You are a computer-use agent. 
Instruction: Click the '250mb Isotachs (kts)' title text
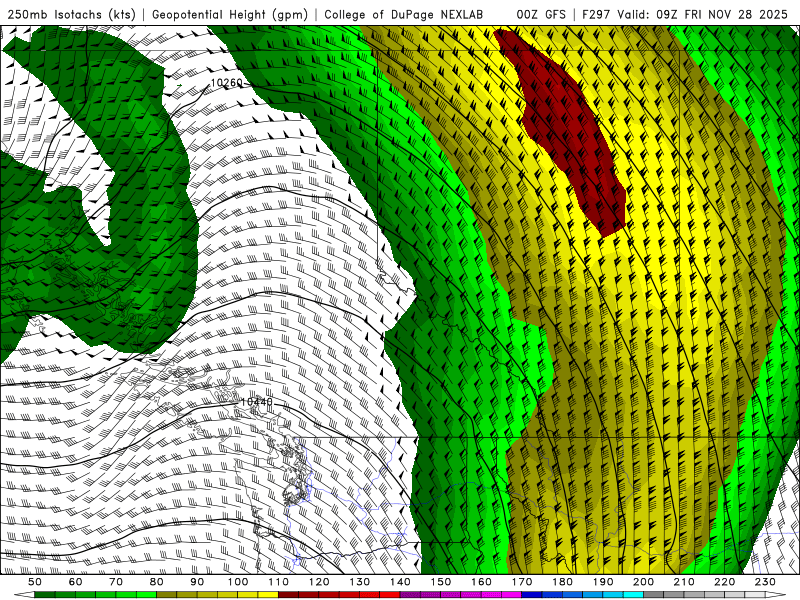(71, 15)
